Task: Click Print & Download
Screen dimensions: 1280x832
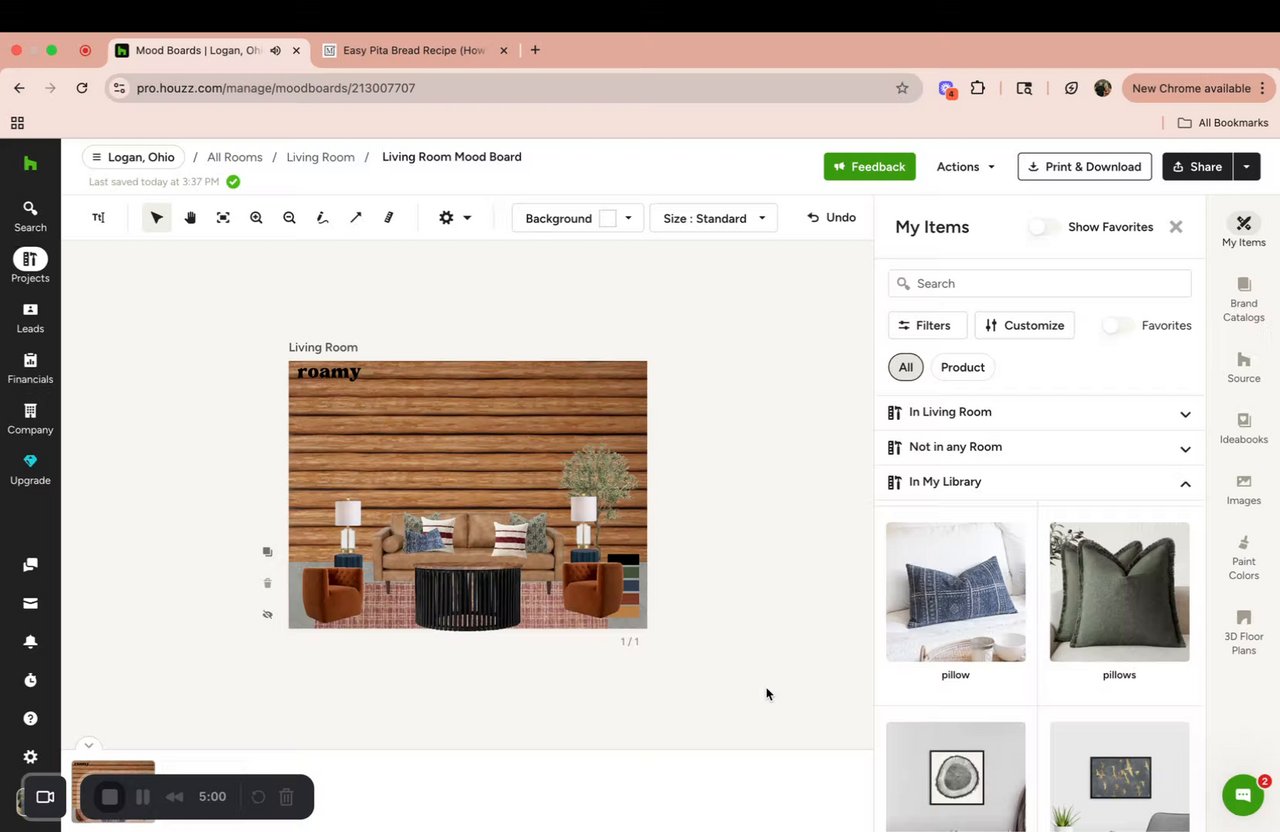Action: pyautogui.click(x=1084, y=166)
